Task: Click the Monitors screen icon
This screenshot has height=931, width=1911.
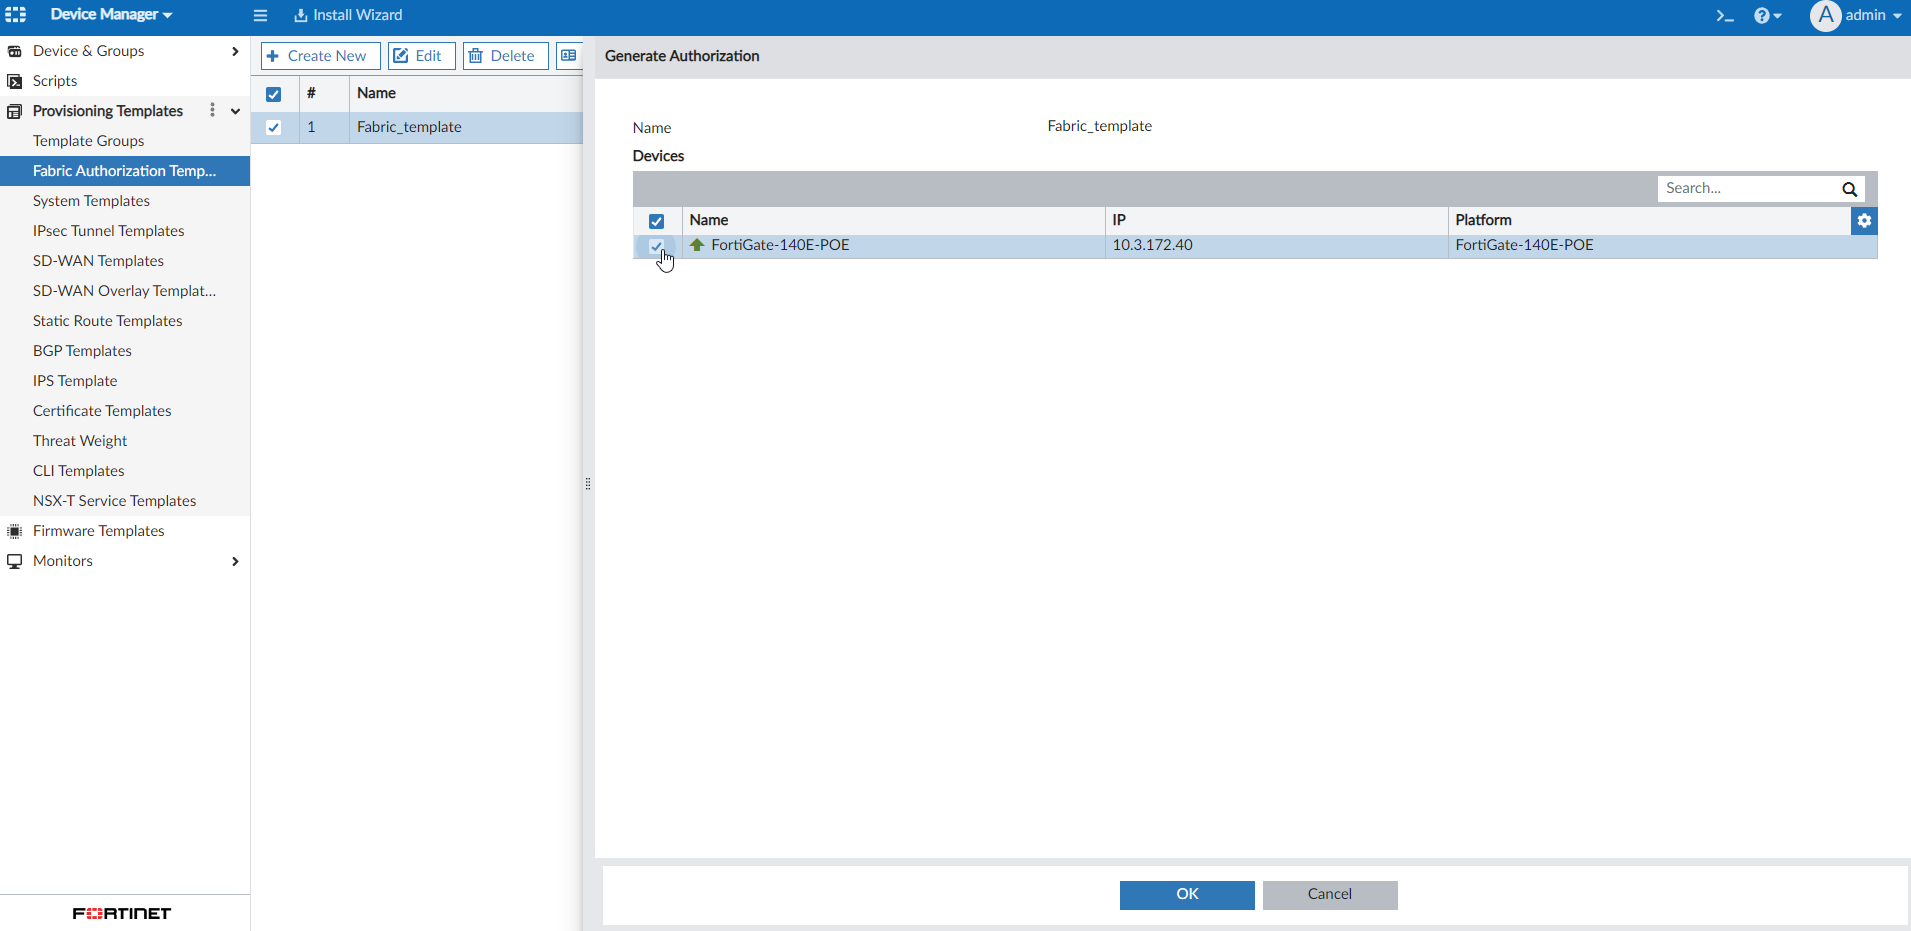Action: pyautogui.click(x=15, y=561)
